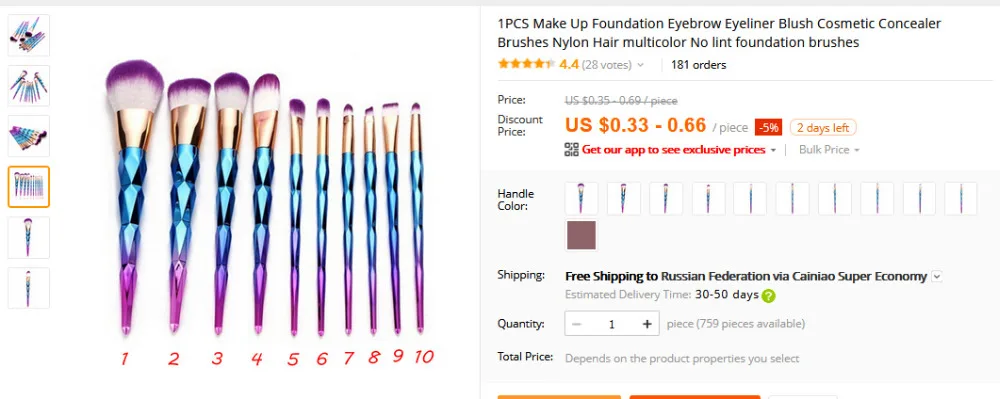The width and height of the screenshot is (1000, 399).
Task: Click Get our app to see exclusive prices
Action: pyautogui.click(x=673, y=150)
